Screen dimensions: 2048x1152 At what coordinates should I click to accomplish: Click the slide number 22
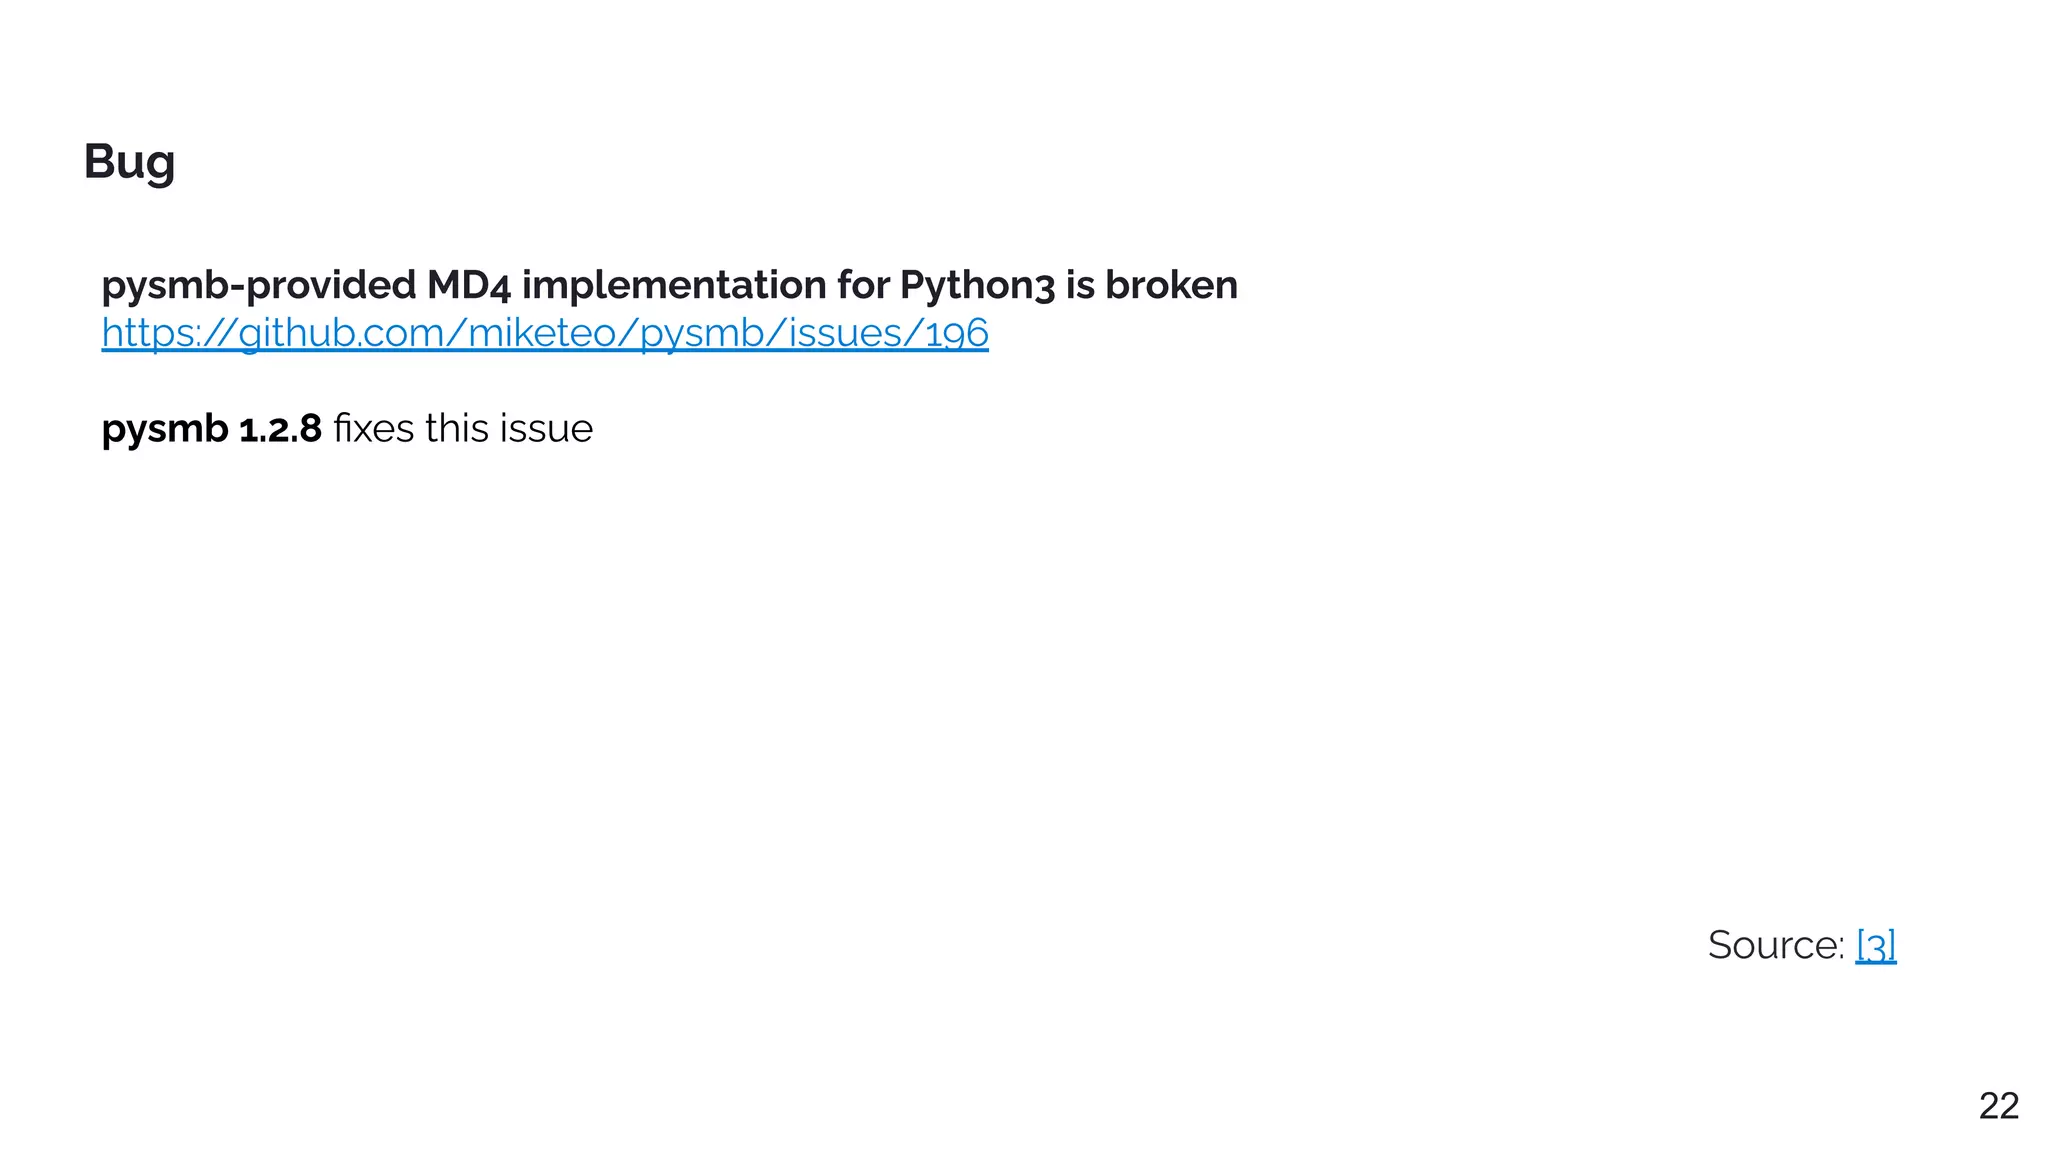[x=1998, y=1106]
